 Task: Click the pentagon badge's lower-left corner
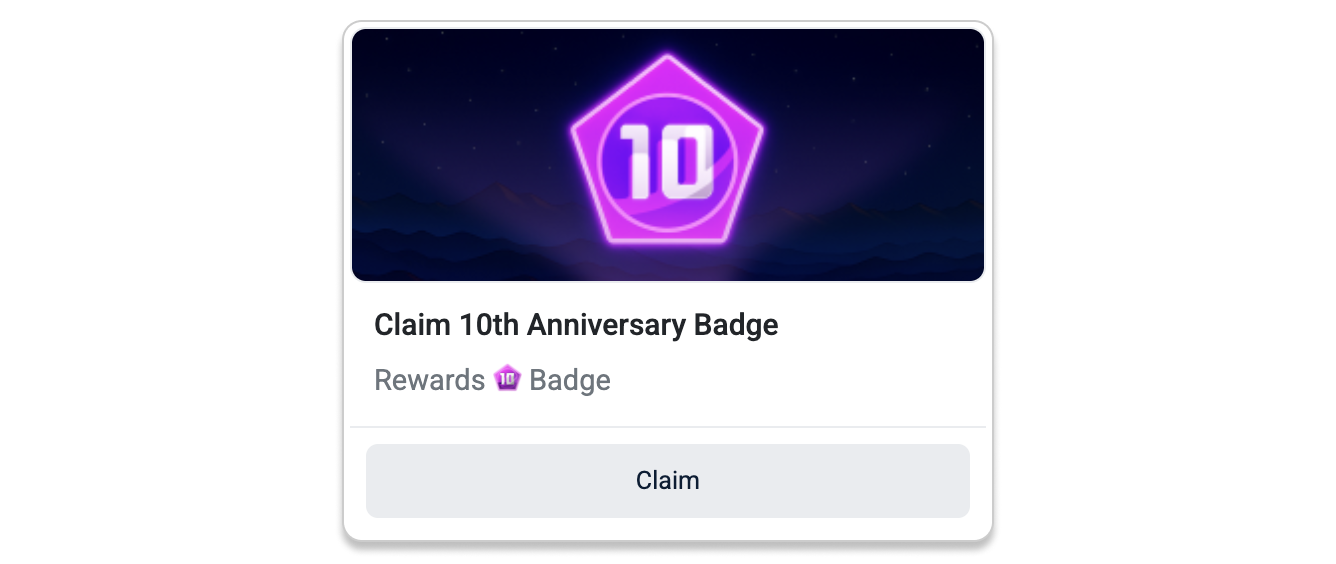pyautogui.click(x=607, y=239)
